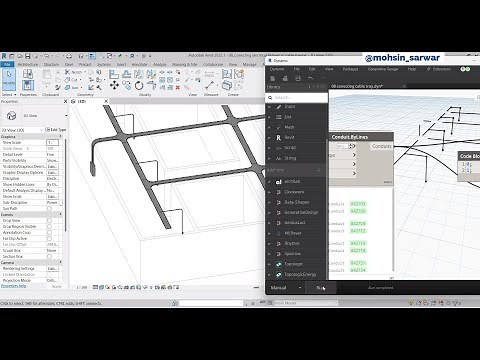Toggle the Crop Region Visible checkbox
This screenshot has width=480, height=360.
[49, 227]
